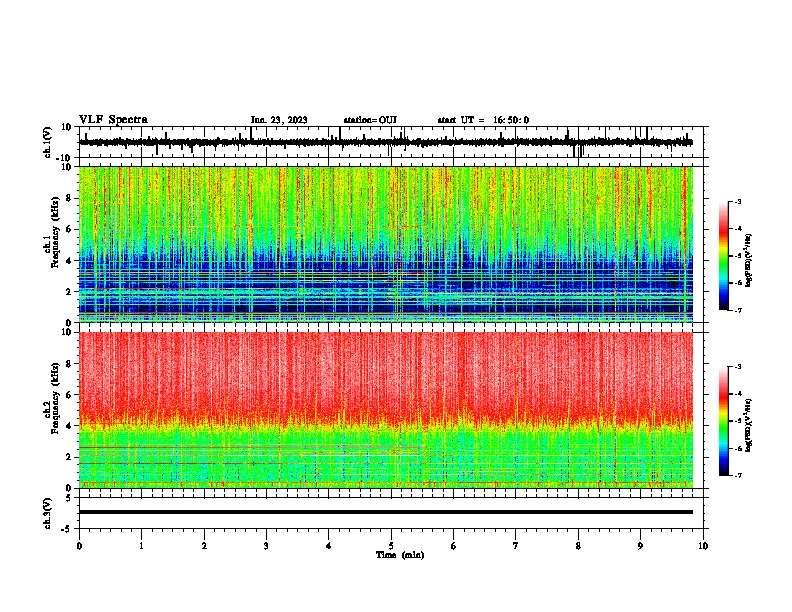Select the "Jan. 23, 2023" date label
The height and width of the screenshot is (612, 792).
[x=279, y=120]
